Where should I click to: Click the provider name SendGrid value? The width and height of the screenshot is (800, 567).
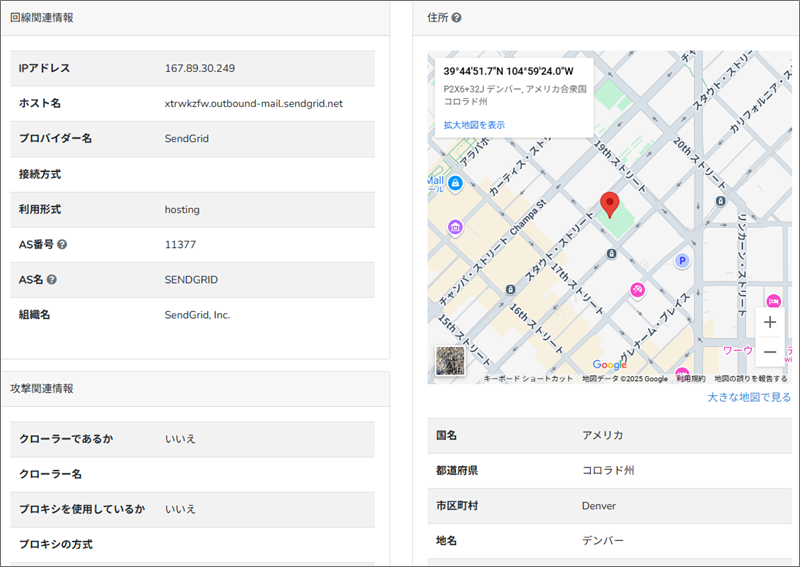click(x=186, y=139)
